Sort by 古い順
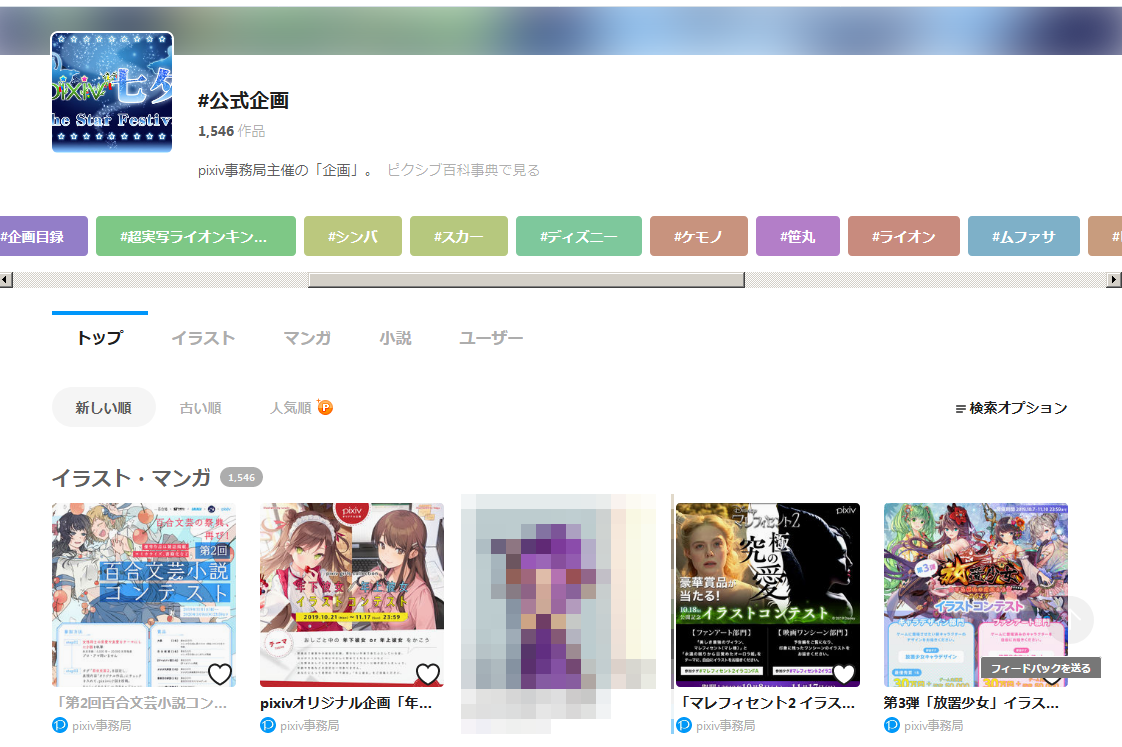The height and width of the screenshot is (747, 1122). click(200, 408)
